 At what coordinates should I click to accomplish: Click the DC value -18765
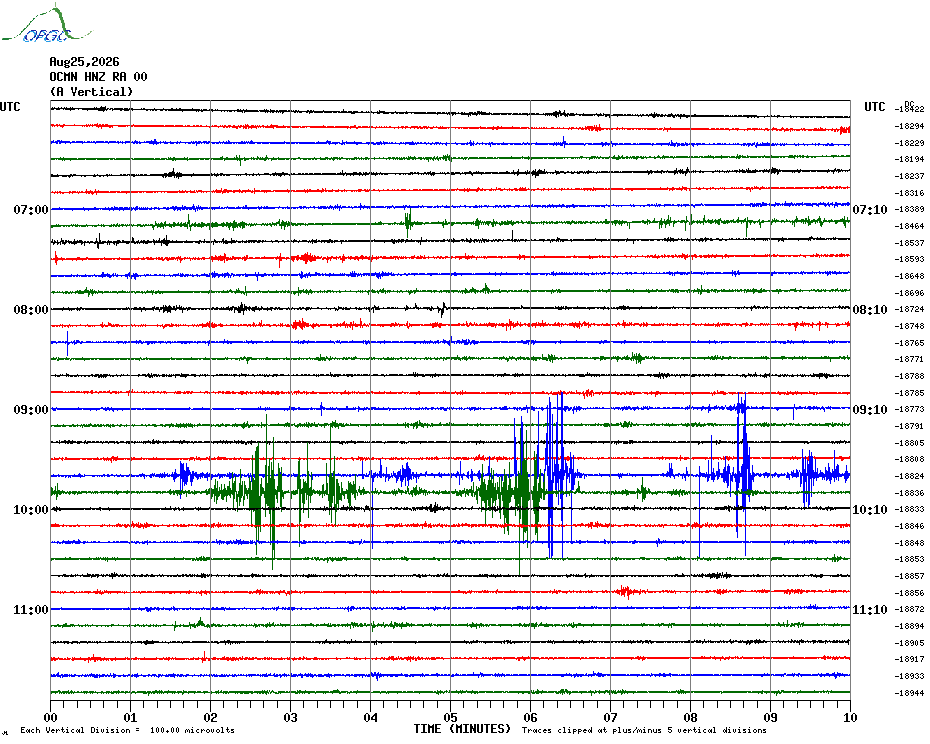pyautogui.click(x=909, y=343)
